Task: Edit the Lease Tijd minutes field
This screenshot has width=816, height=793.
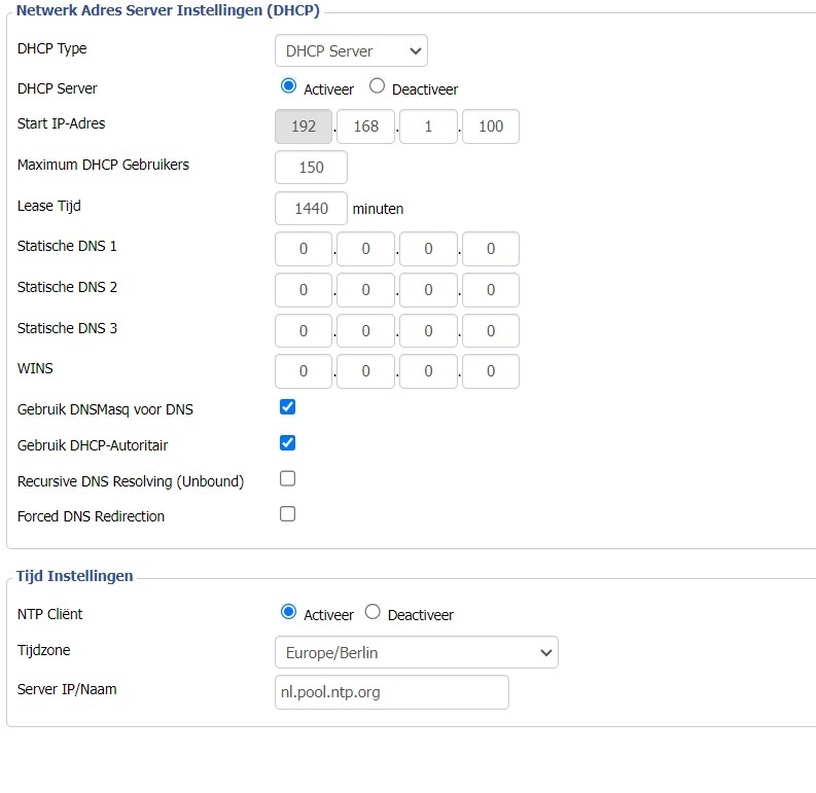Action: click(x=311, y=208)
